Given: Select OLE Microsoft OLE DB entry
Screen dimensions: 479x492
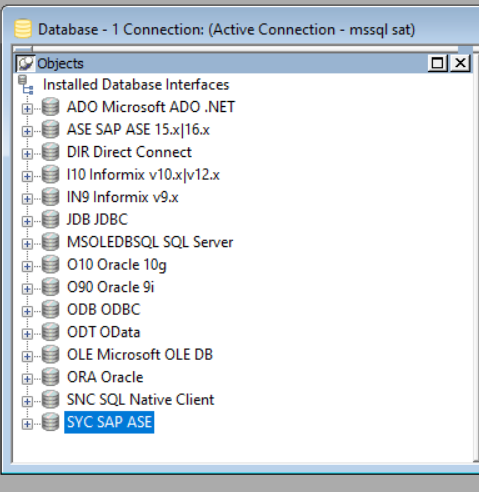Looking at the screenshot, I should pos(140,354).
